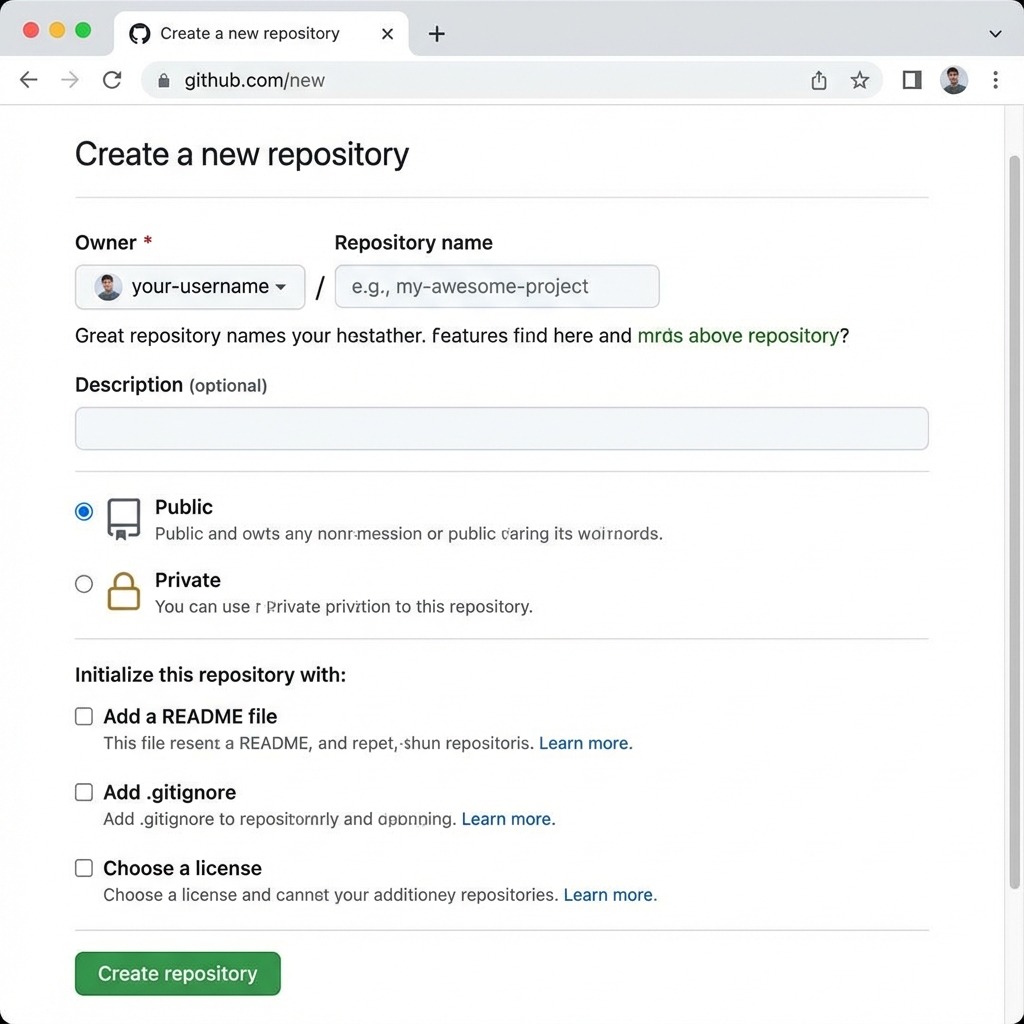Enable the Add a README file checkbox

point(84,716)
